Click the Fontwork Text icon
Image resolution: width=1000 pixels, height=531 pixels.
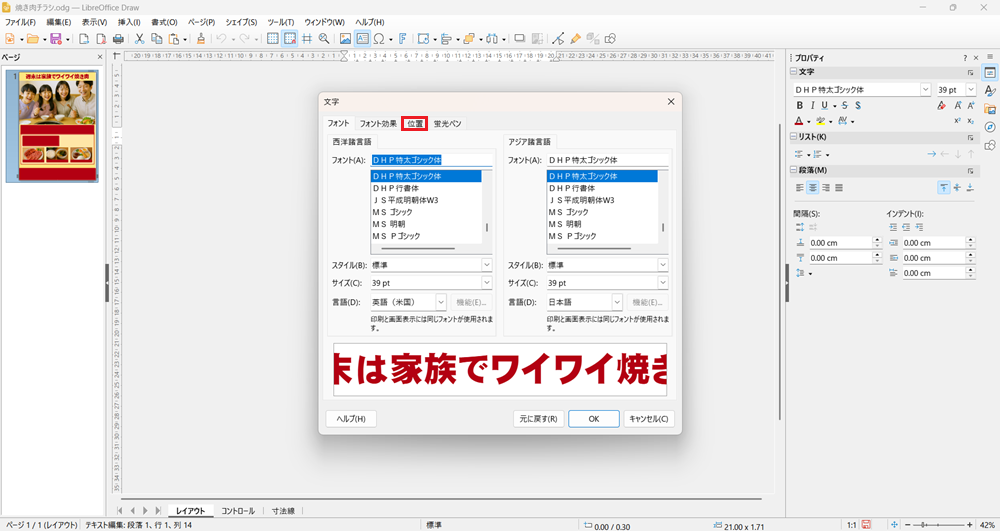402,39
